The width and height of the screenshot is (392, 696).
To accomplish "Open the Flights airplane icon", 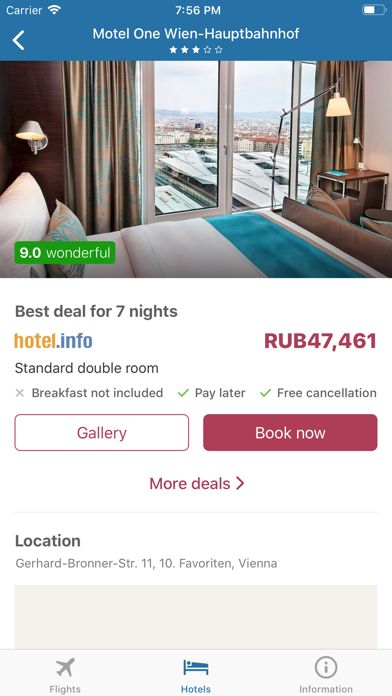I will point(65,667).
